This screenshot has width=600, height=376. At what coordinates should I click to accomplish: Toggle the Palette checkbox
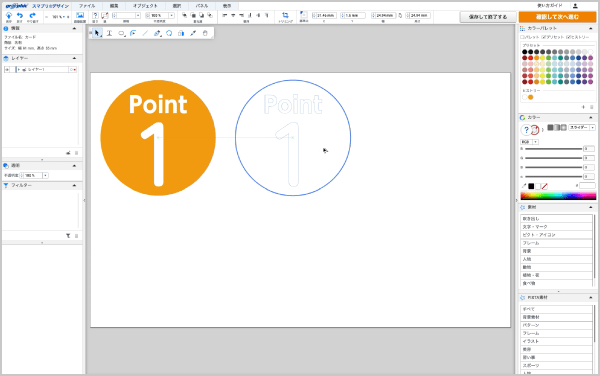pyautogui.click(x=522, y=37)
